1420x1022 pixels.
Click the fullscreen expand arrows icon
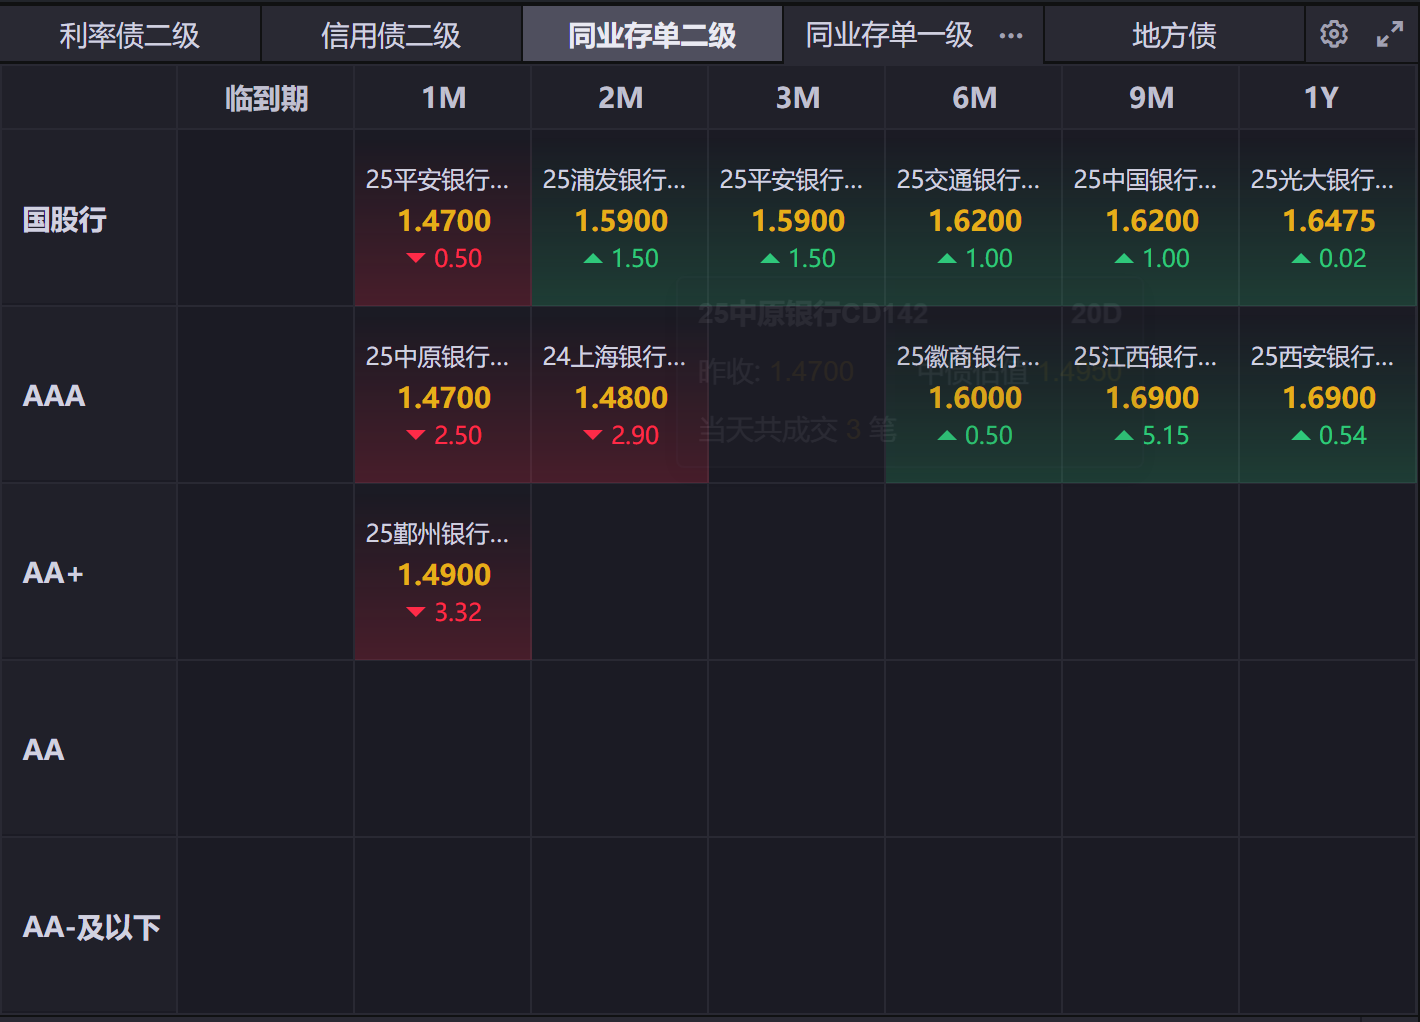1389,35
